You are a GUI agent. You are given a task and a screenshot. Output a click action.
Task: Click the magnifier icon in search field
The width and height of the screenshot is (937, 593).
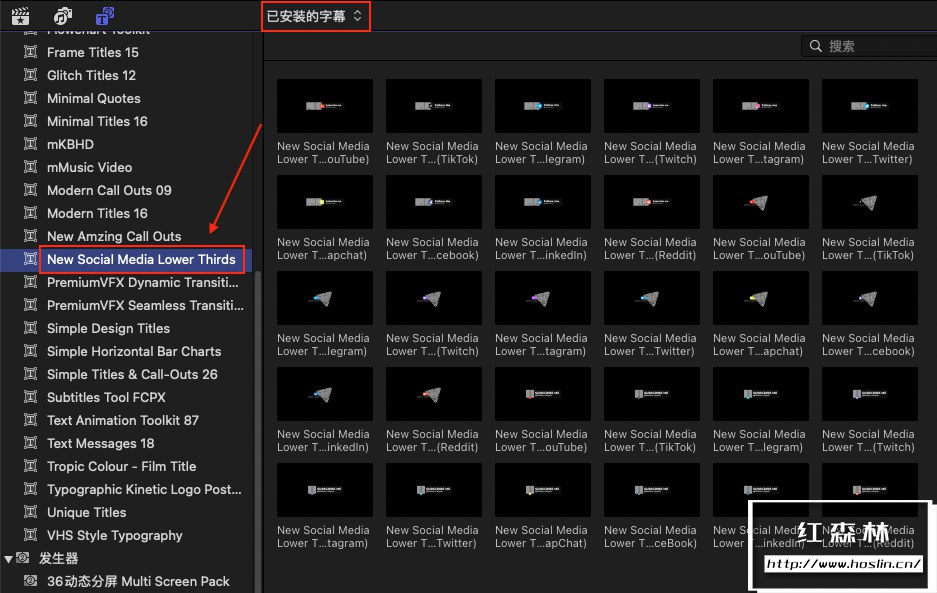[x=816, y=46]
